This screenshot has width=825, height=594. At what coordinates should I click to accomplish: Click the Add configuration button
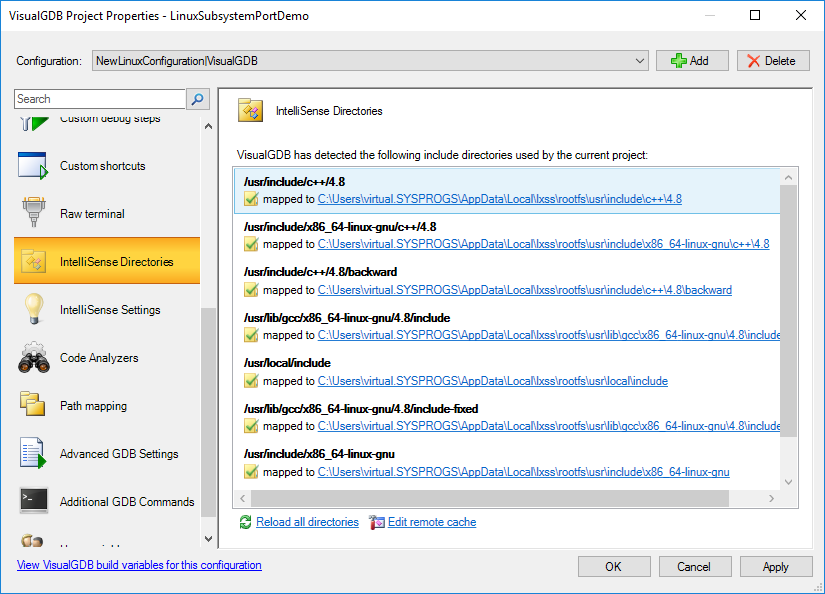point(692,61)
